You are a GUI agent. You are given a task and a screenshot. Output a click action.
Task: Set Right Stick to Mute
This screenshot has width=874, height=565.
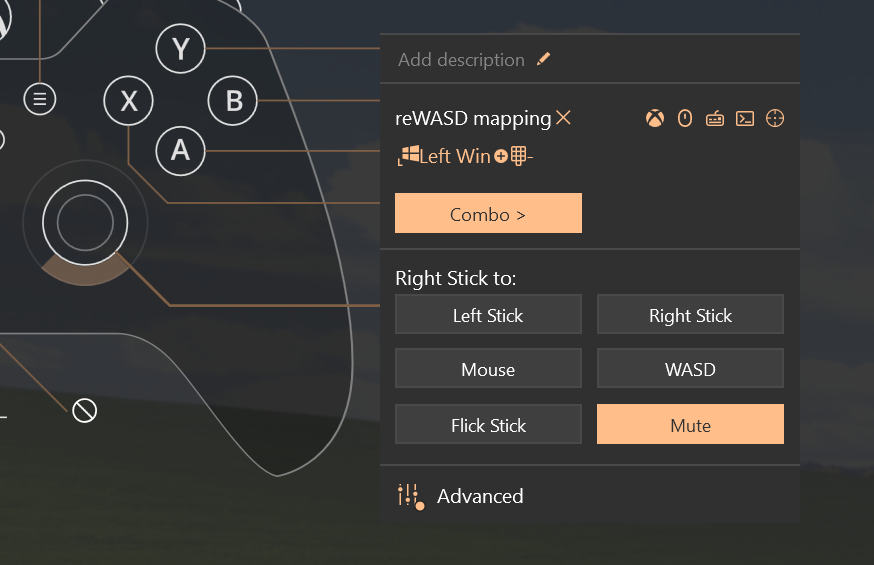690,424
